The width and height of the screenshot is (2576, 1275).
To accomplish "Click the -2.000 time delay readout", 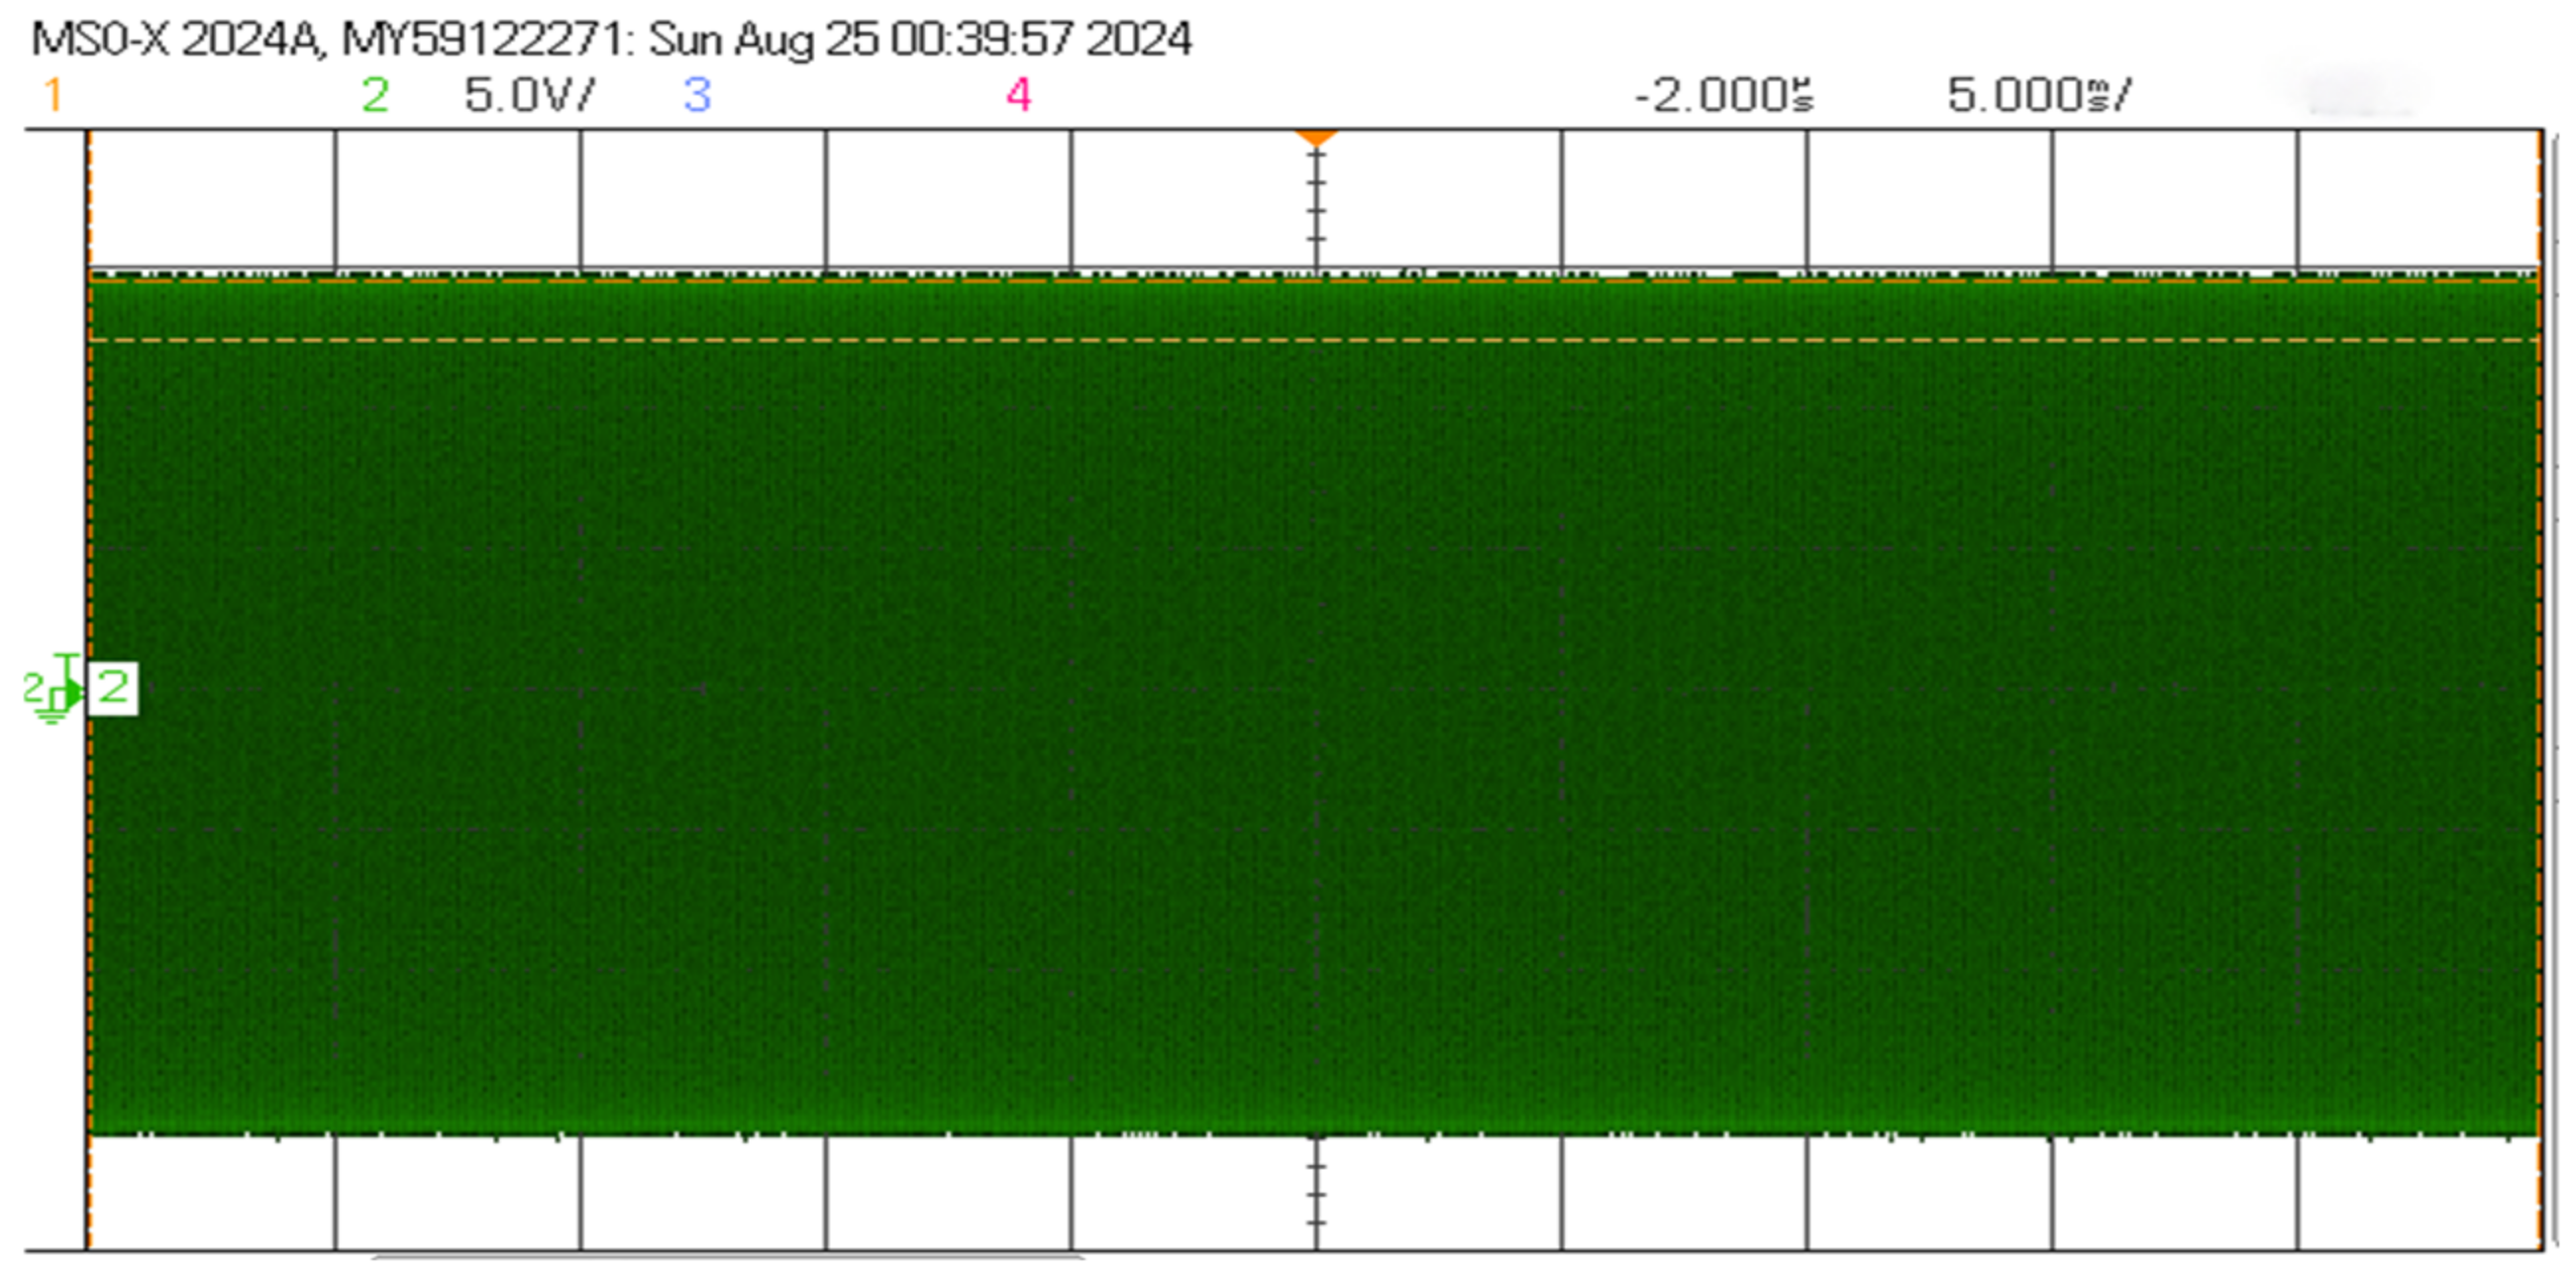I will point(1722,96).
